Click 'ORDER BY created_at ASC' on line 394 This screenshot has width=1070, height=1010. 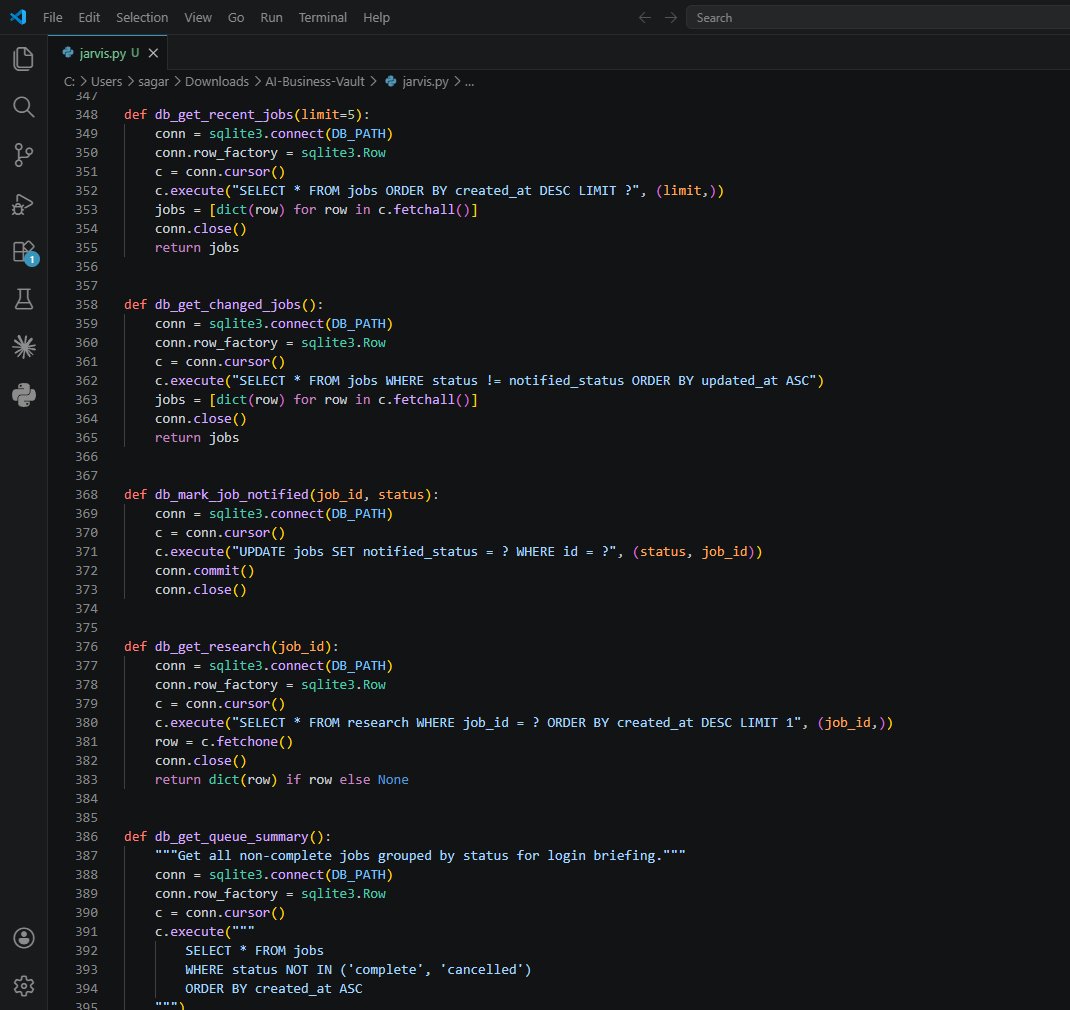(x=274, y=988)
